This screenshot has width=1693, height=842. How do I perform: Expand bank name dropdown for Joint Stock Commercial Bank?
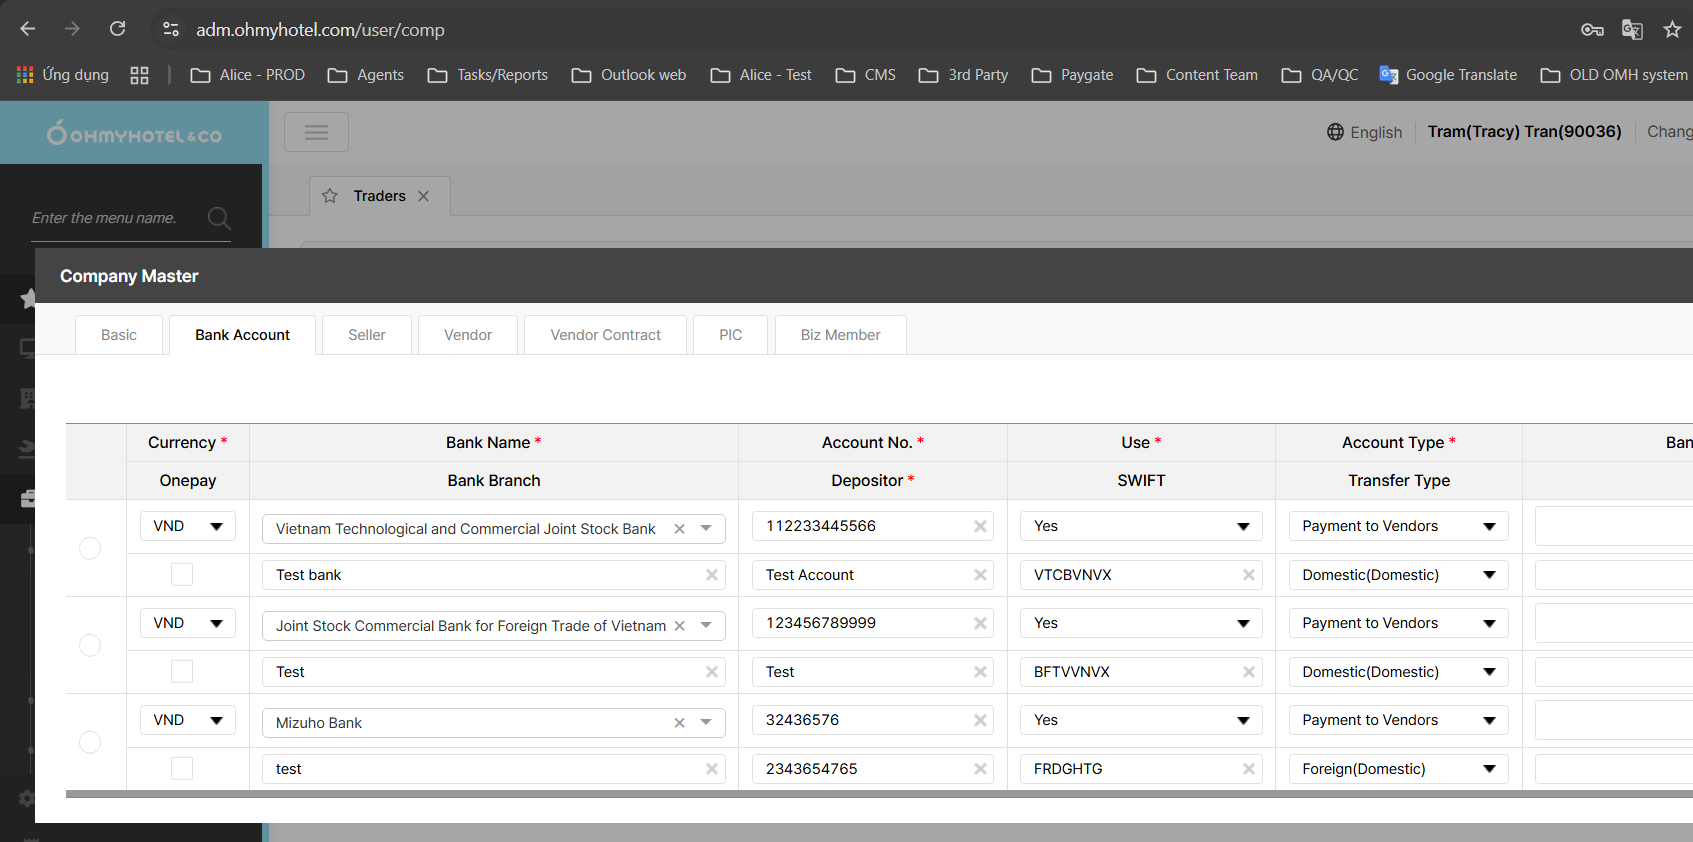706,626
